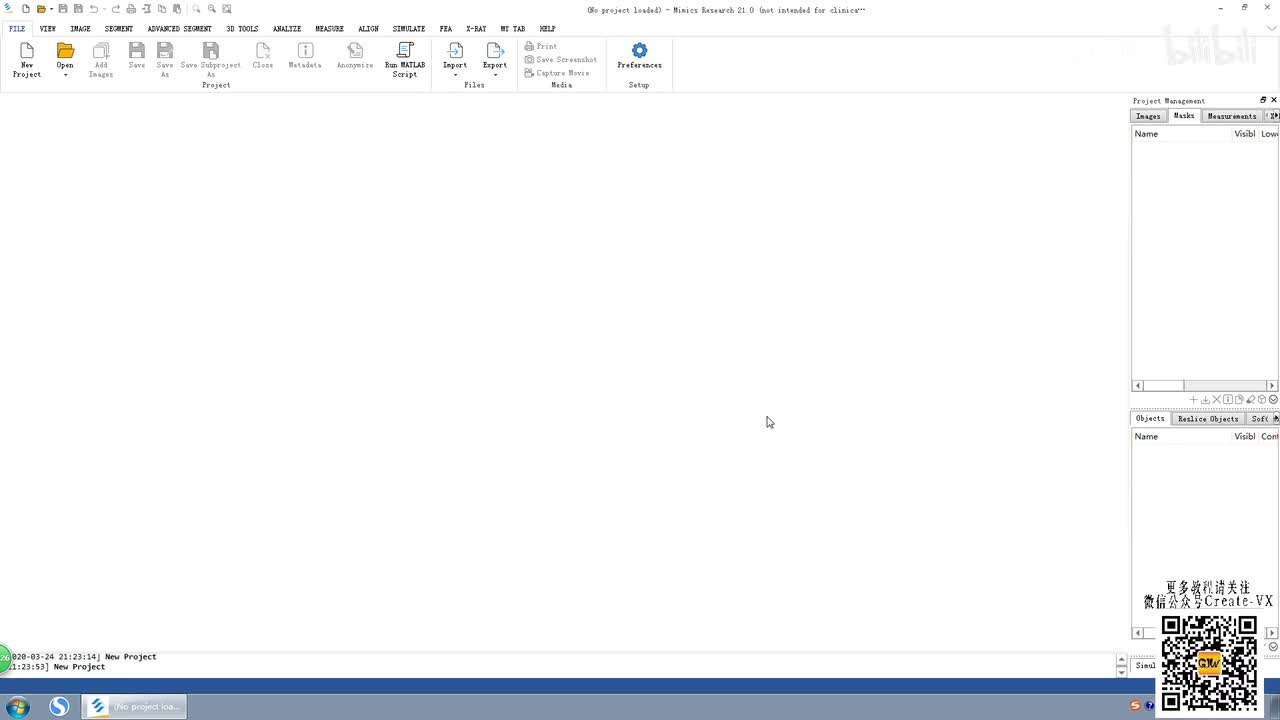Add new mask with plus icon
This screenshot has height=720, width=1280.
click(1193, 400)
